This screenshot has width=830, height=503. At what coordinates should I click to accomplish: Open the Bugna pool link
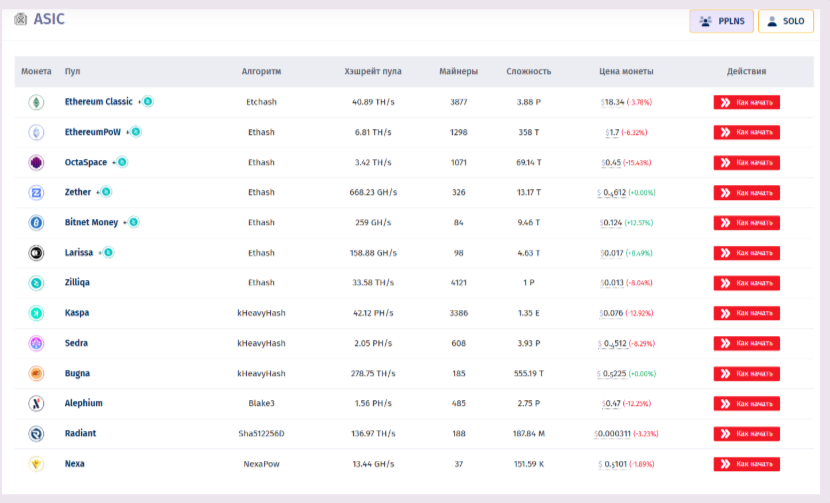(x=77, y=373)
